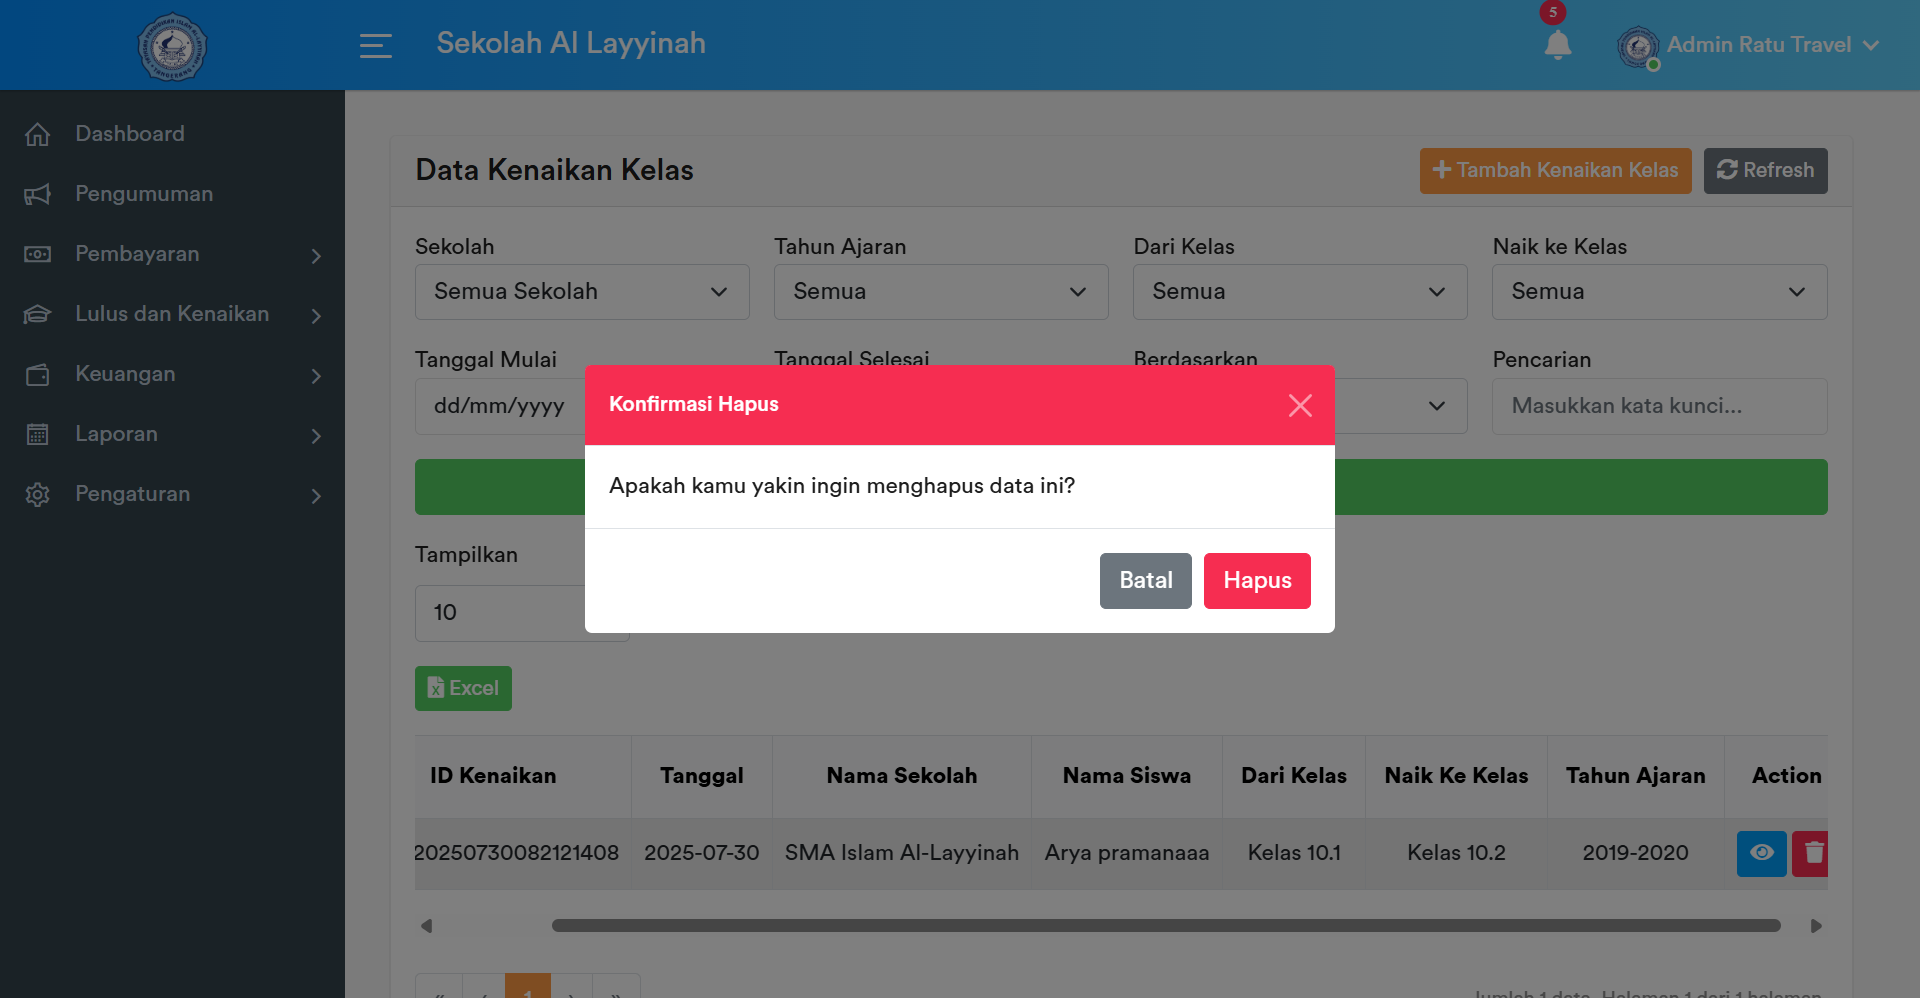
Task: Click the Pengumuman megaphone icon
Action: click(38, 194)
